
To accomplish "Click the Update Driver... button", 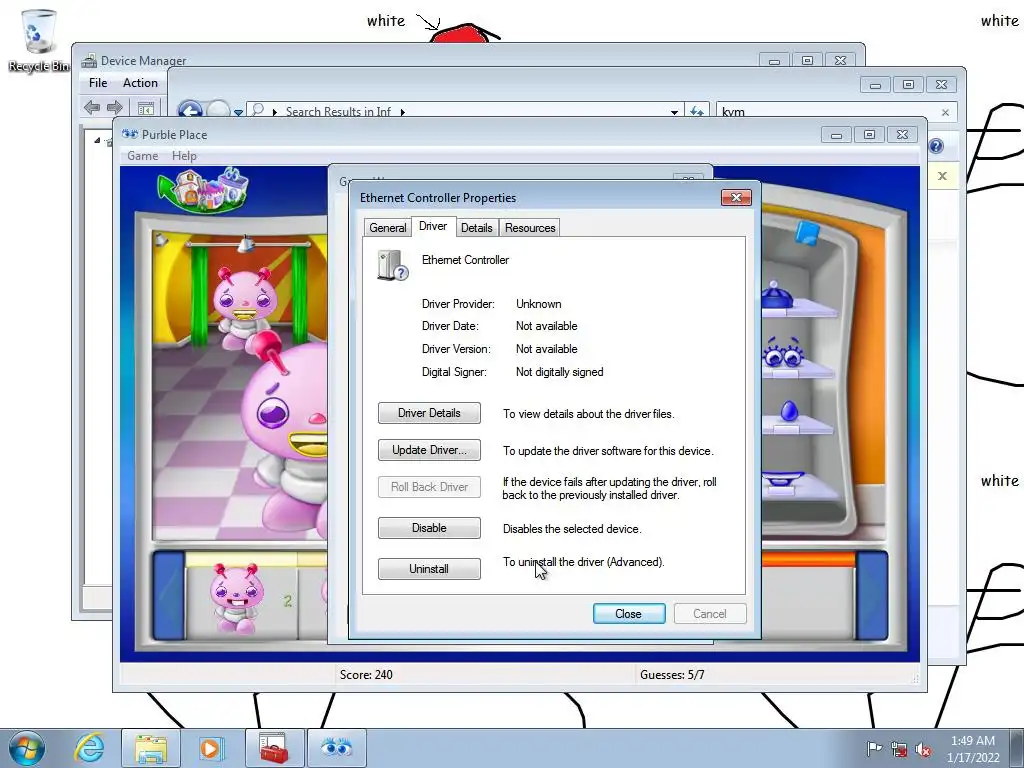I will (x=429, y=450).
